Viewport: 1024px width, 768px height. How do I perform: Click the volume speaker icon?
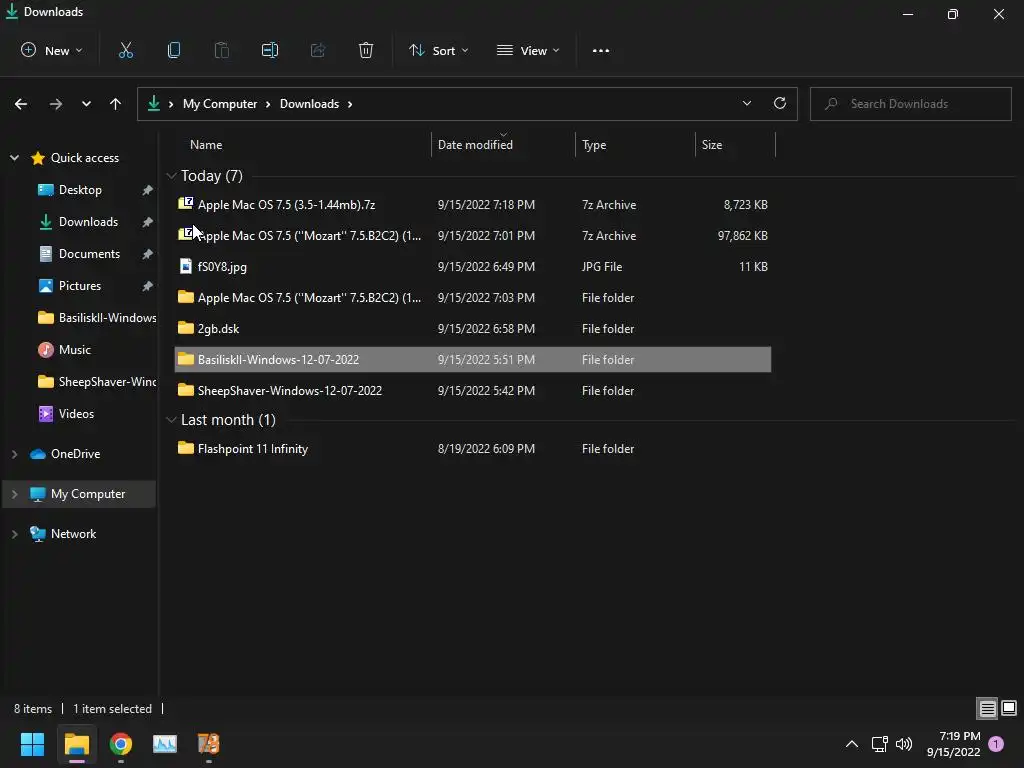tap(904, 744)
